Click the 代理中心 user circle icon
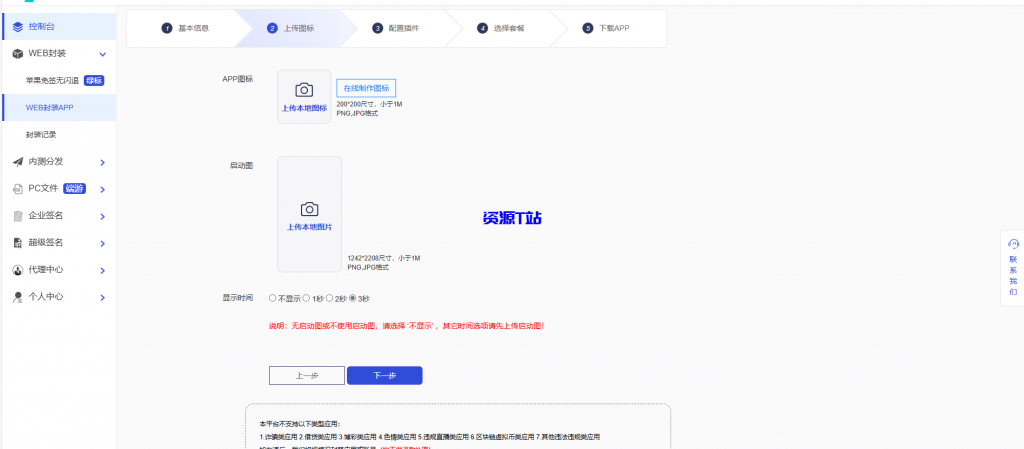Viewport: 1024px width, 449px height. pyautogui.click(x=18, y=270)
